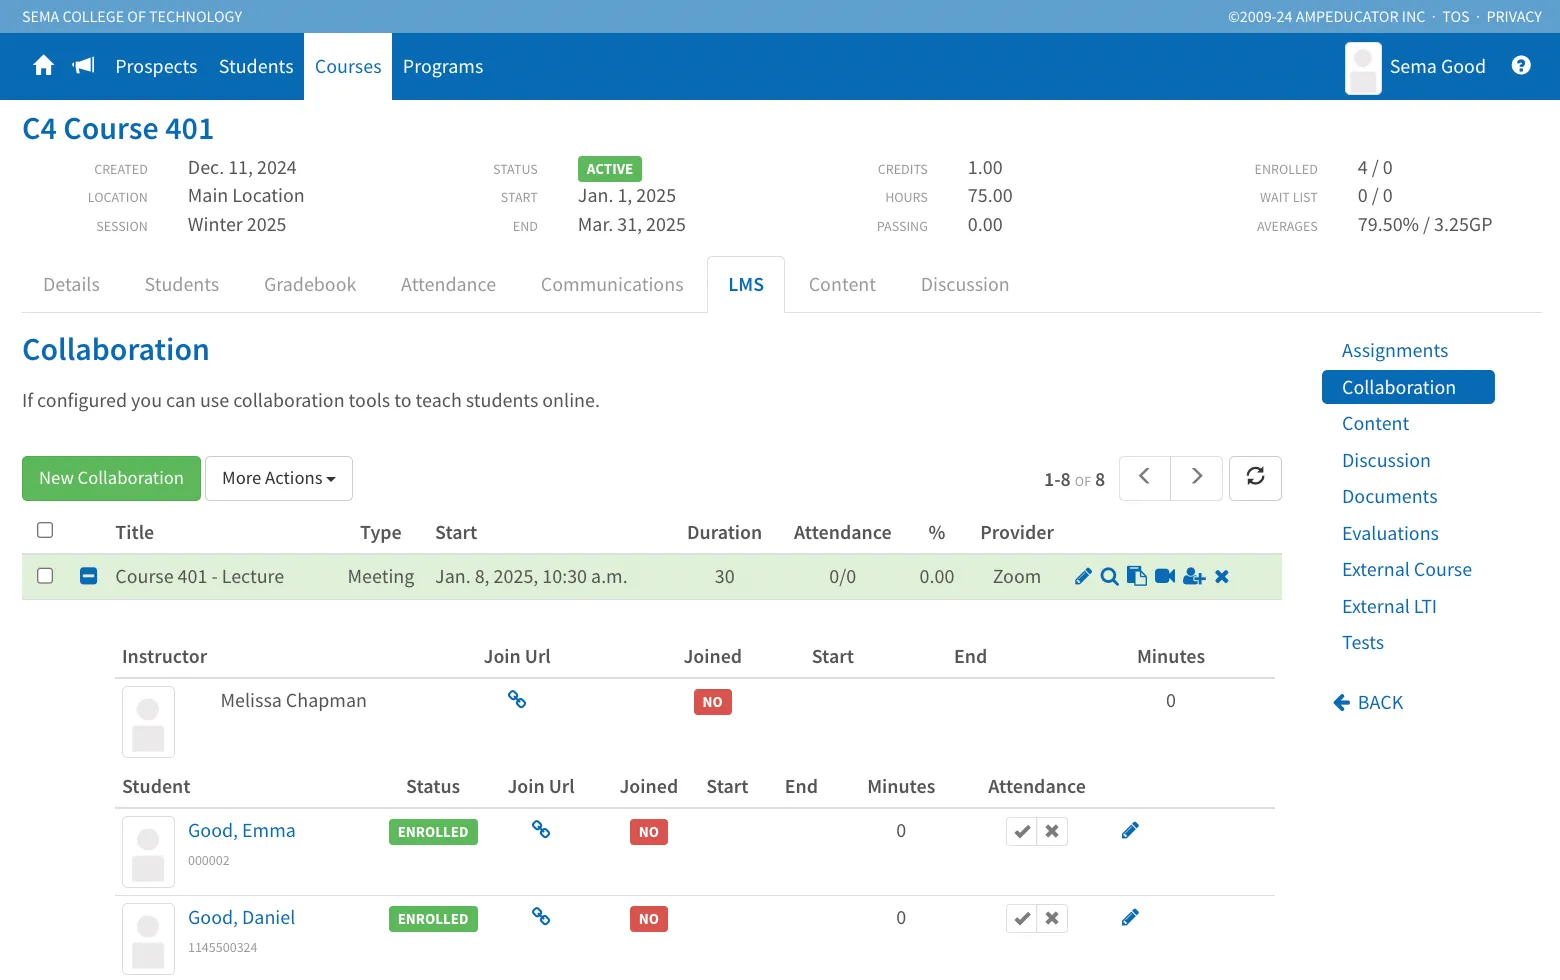
Task: Switch to the Gradebook tab
Action: click(310, 285)
